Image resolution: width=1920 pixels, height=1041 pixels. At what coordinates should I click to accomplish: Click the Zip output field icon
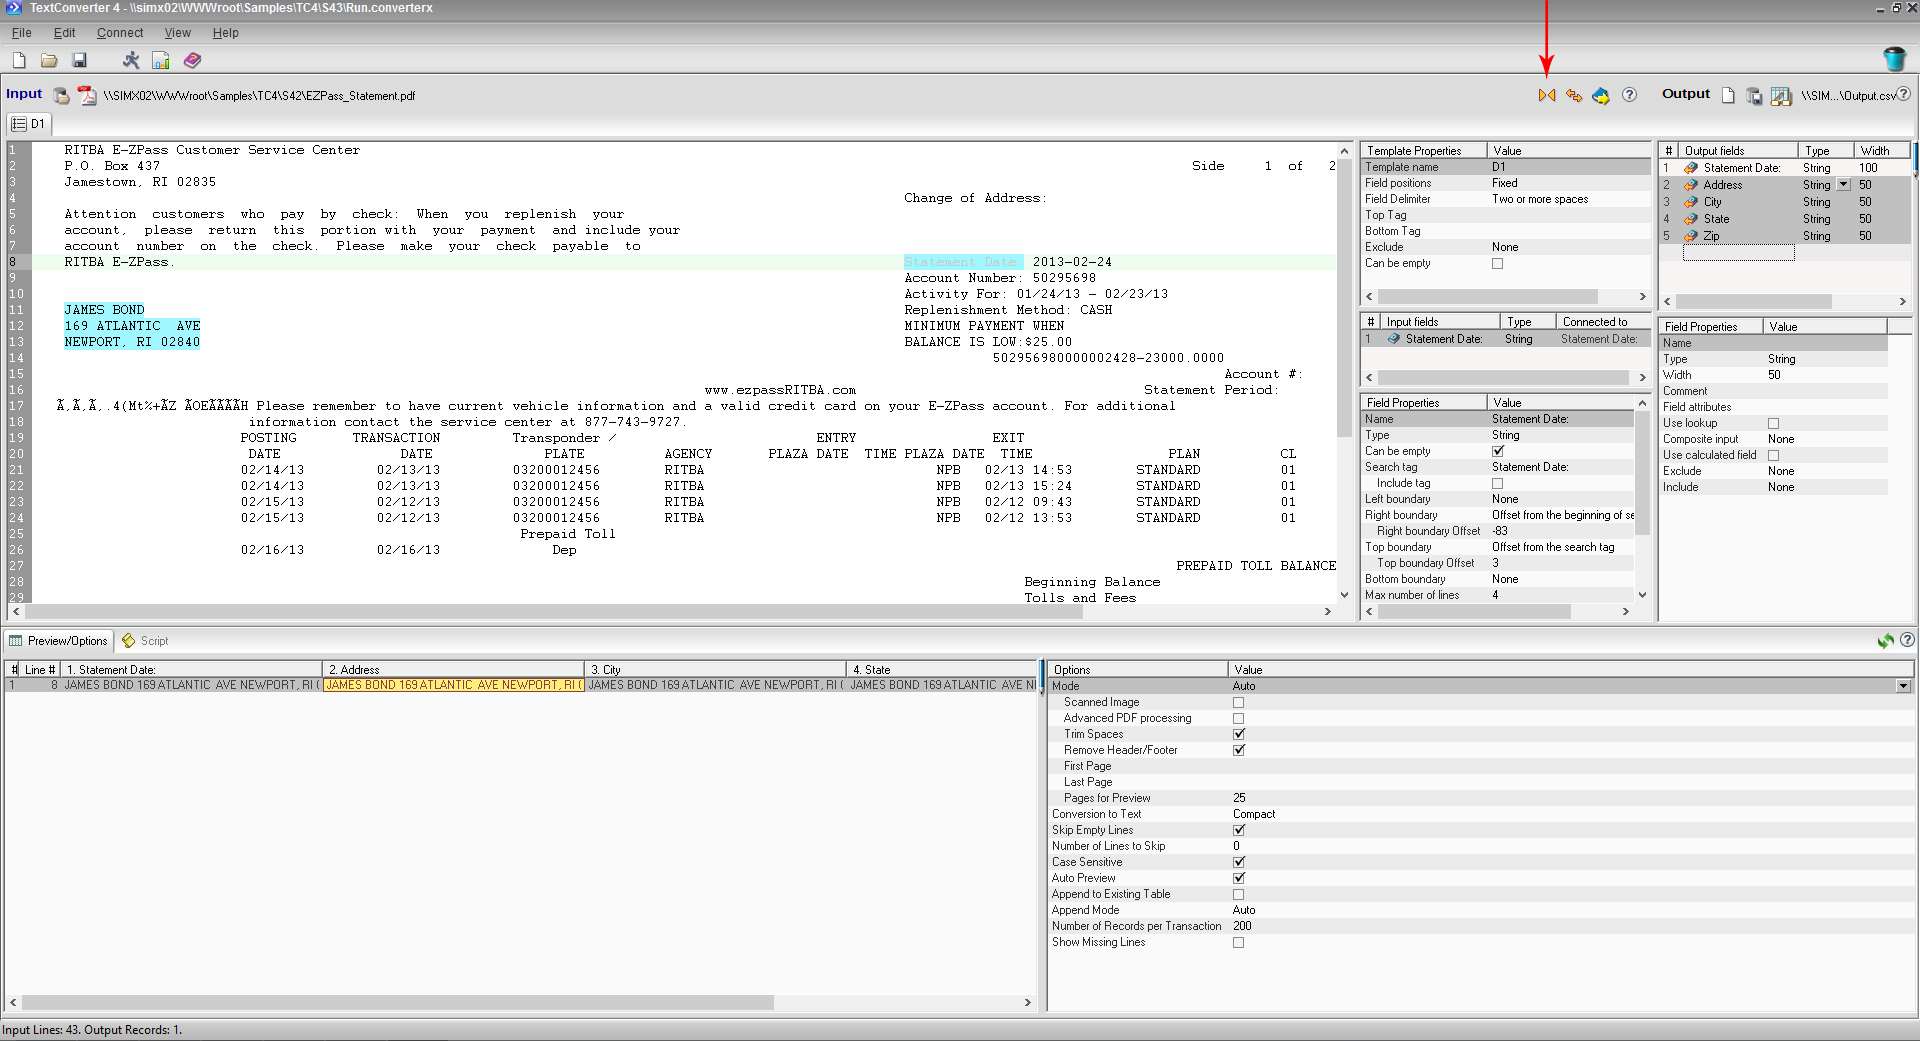pyautogui.click(x=1691, y=236)
